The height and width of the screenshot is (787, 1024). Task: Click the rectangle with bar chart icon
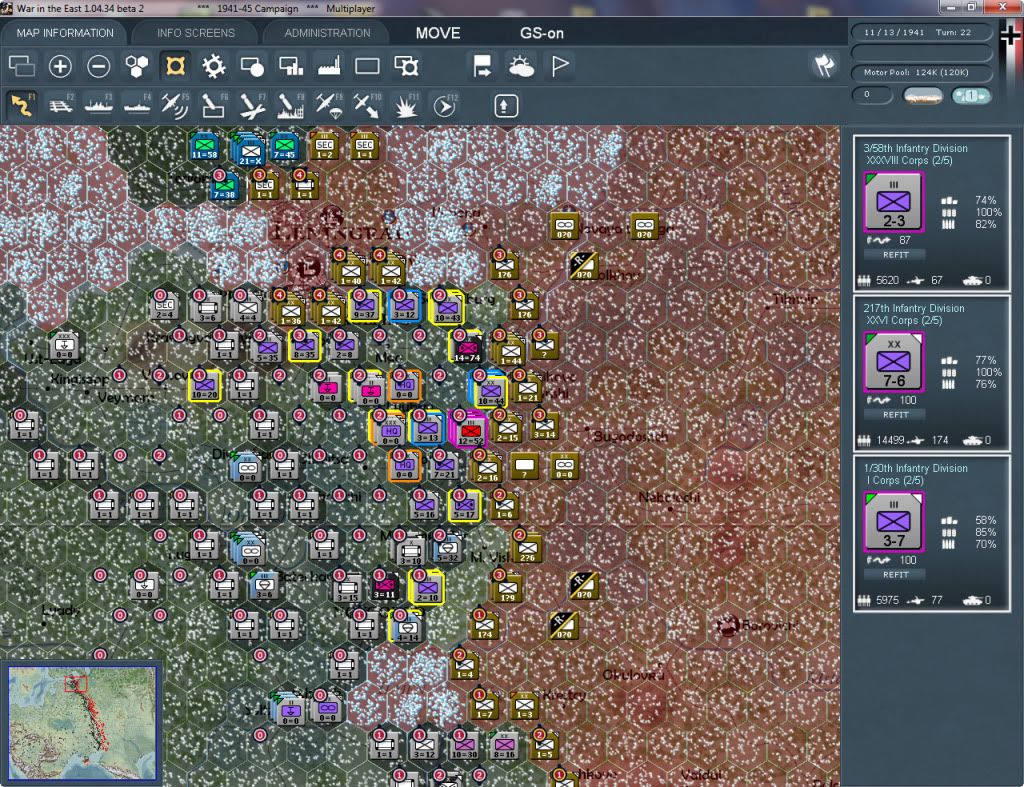tap(291, 66)
